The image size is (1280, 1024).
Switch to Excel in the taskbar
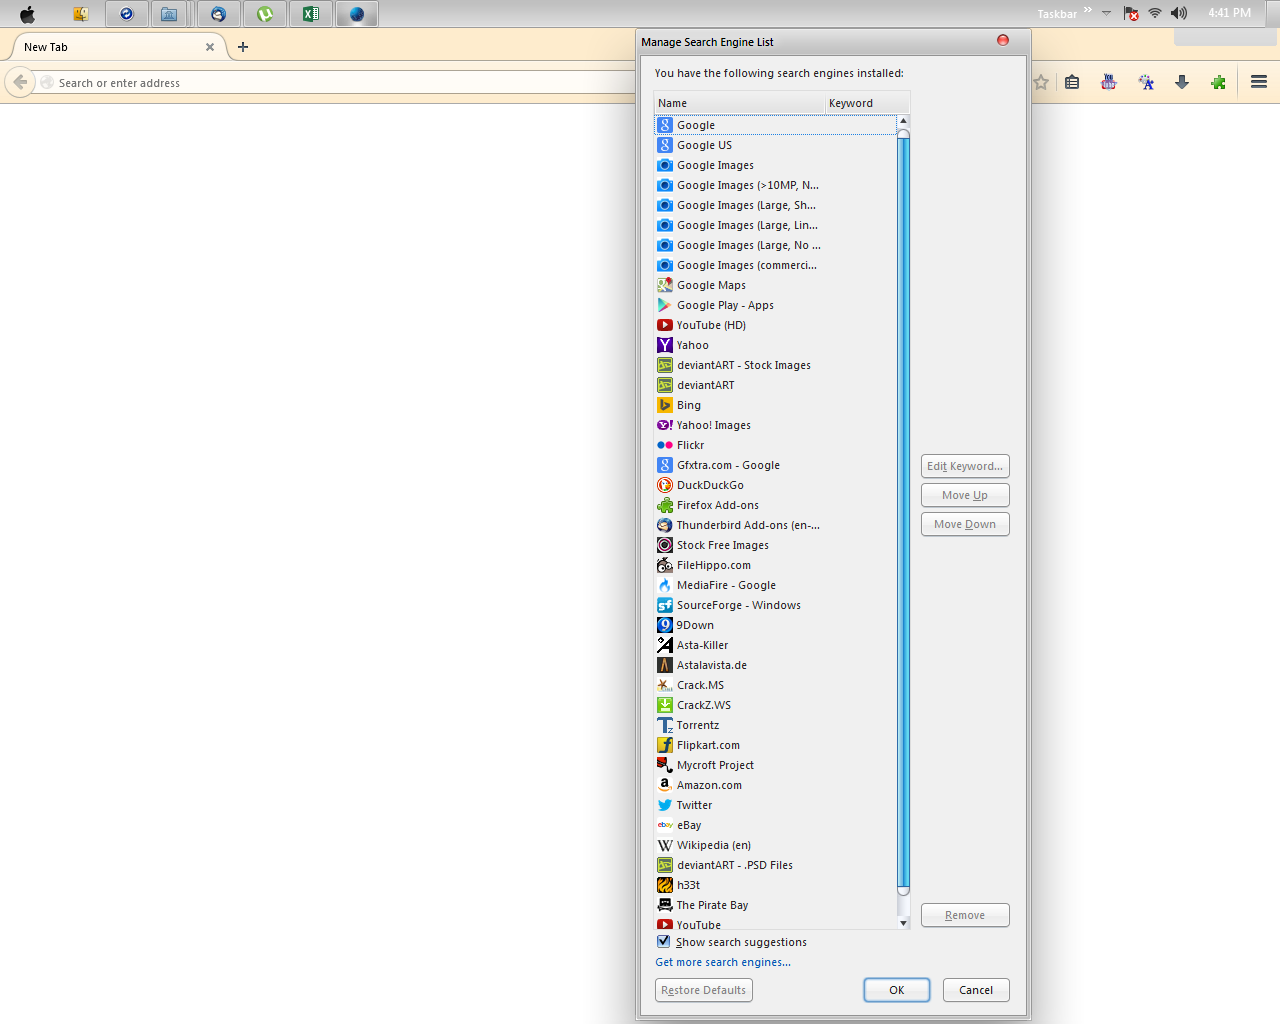click(311, 14)
